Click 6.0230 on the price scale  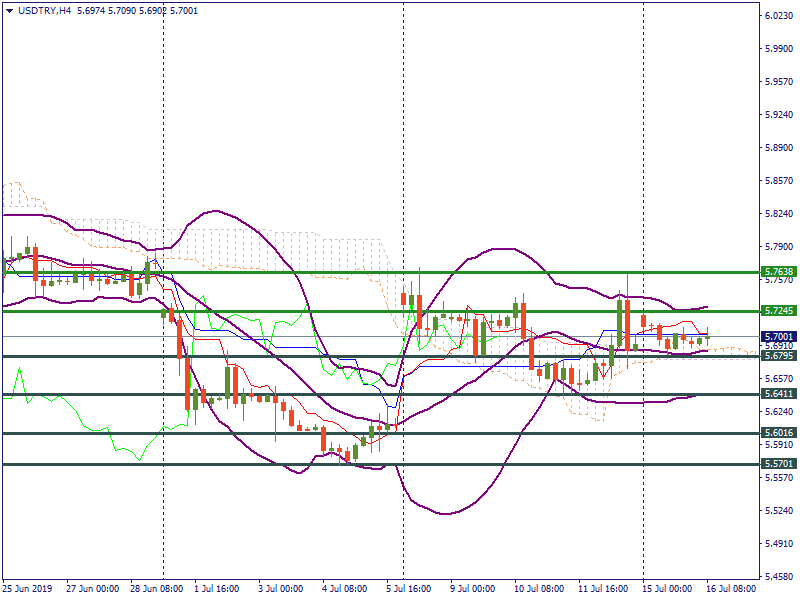click(779, 16)
